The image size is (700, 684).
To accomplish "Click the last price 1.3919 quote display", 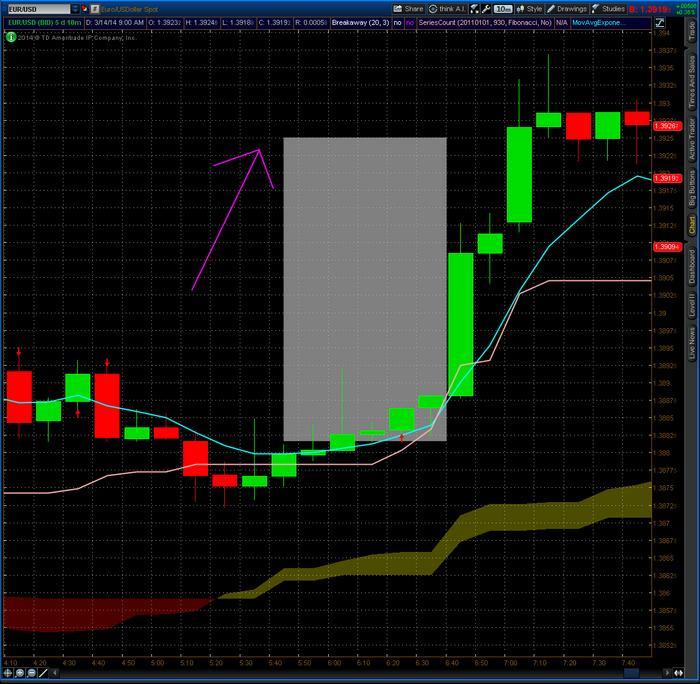I will [x=650, y=9].
